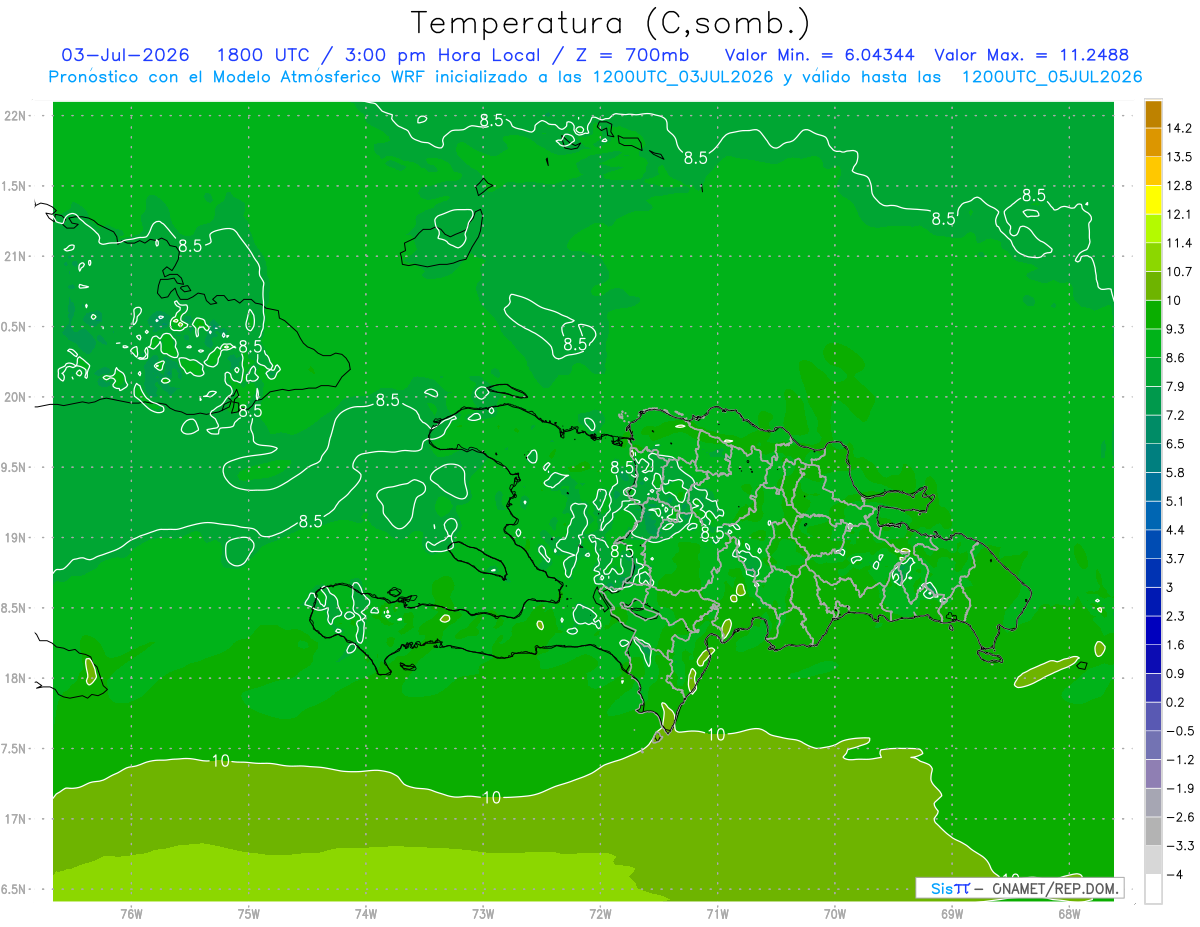Click the "19N" latitude label

15,538
